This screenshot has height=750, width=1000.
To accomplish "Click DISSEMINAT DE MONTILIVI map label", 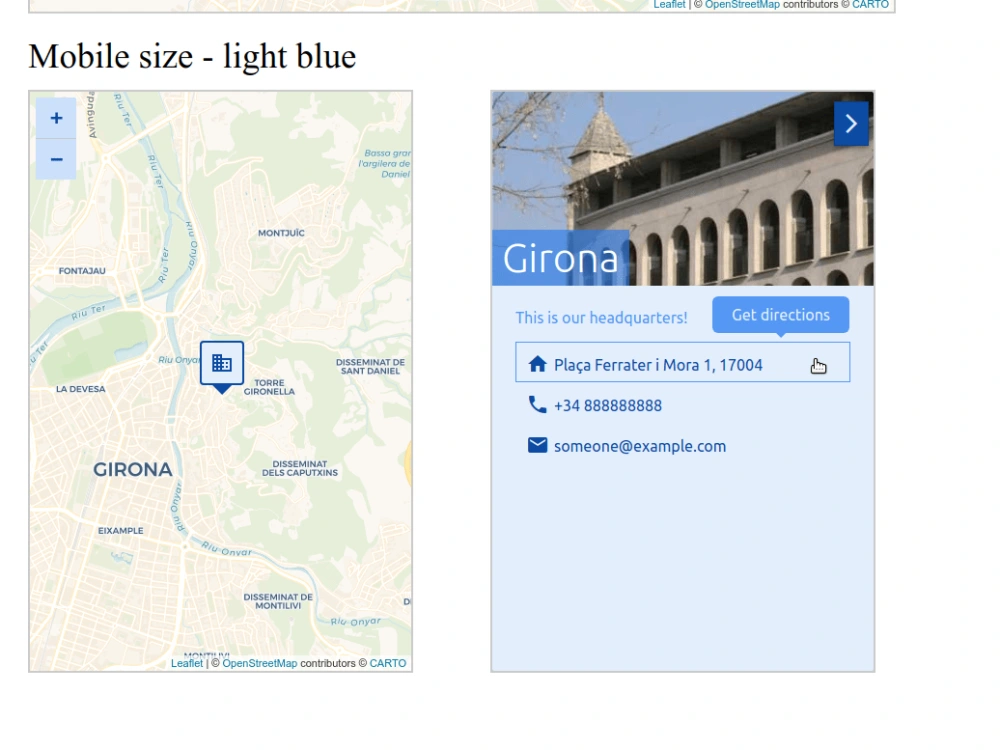I will 278,601.
